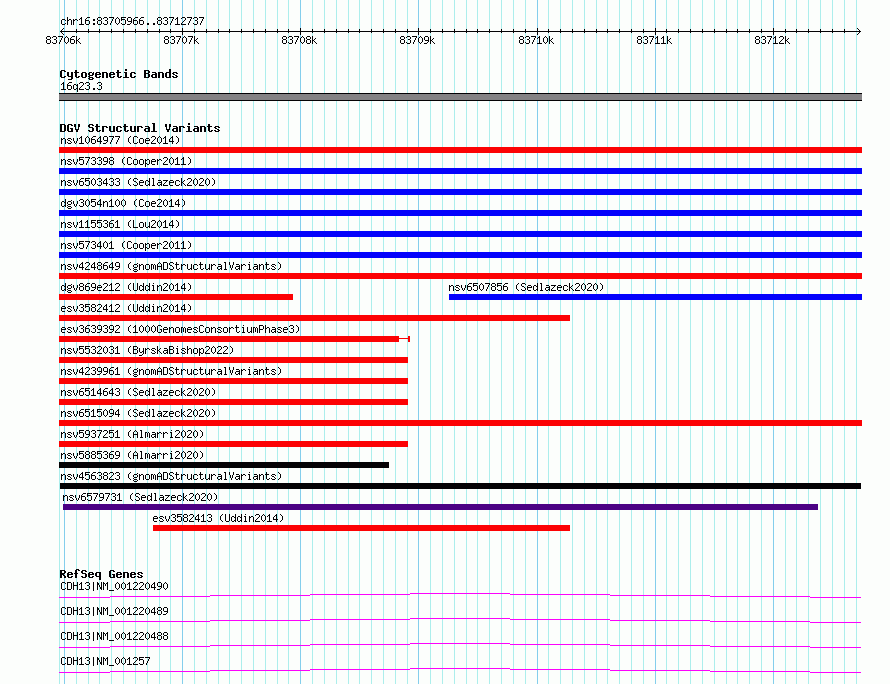Screen dimensions: 890x684
Task: Select the red bar of esv3582413
Action: (x=362, y=528)
